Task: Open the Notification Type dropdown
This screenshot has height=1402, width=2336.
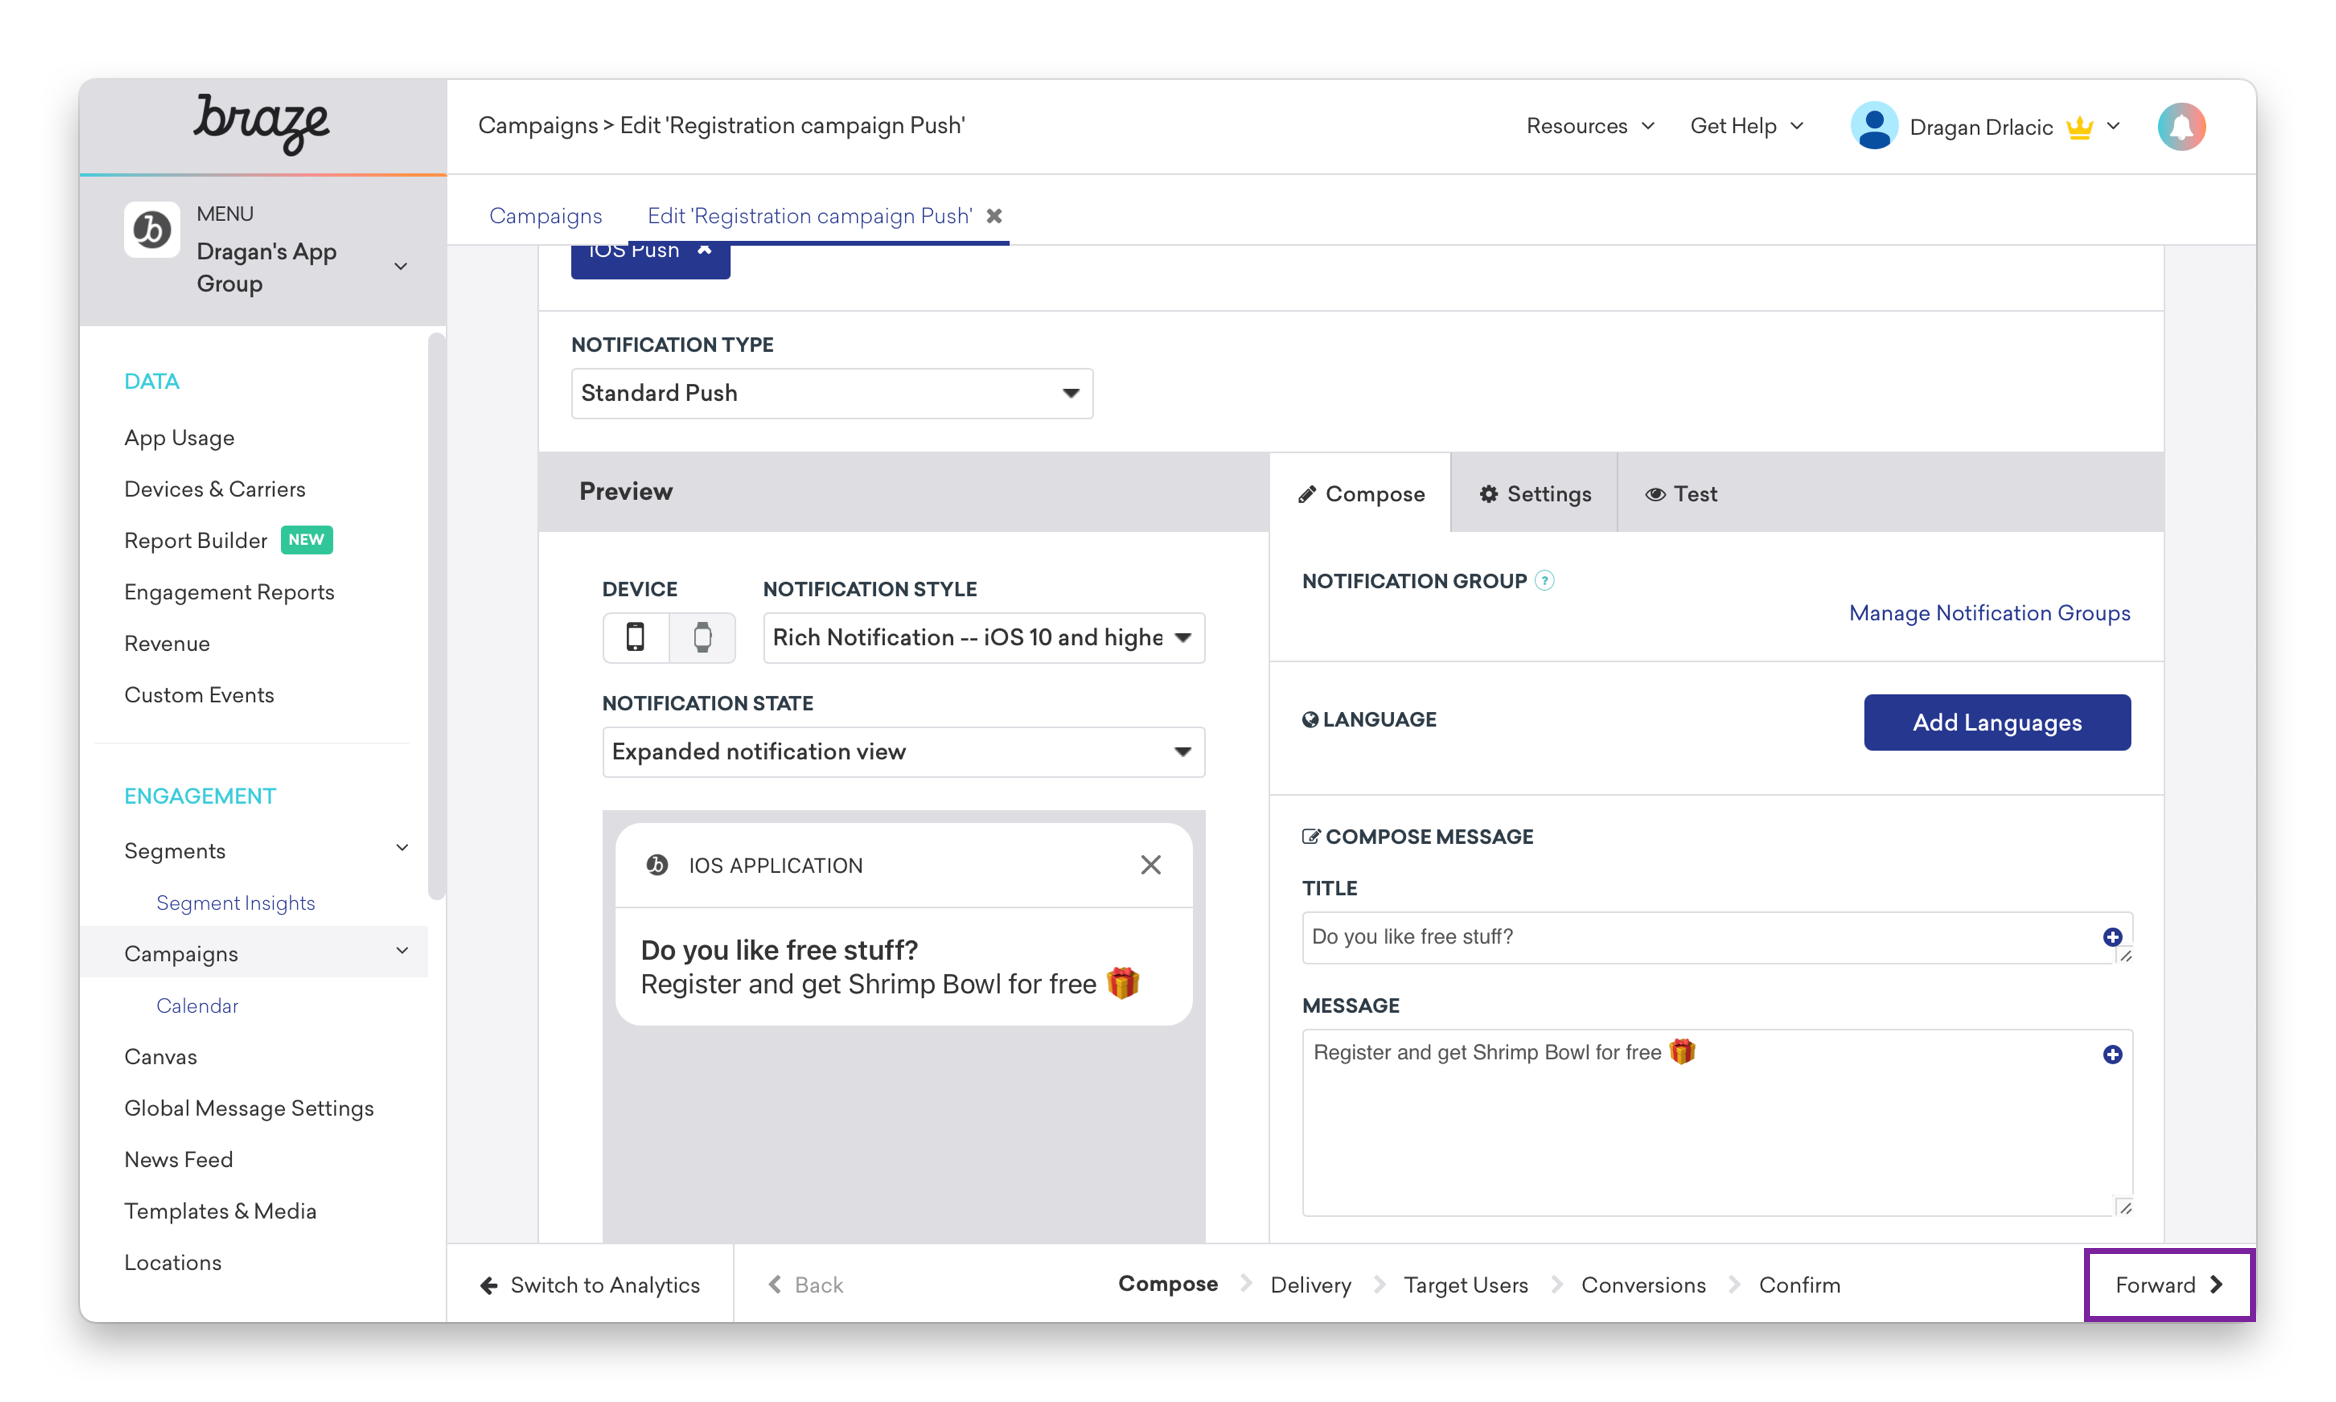Action: tap(831, 393)
